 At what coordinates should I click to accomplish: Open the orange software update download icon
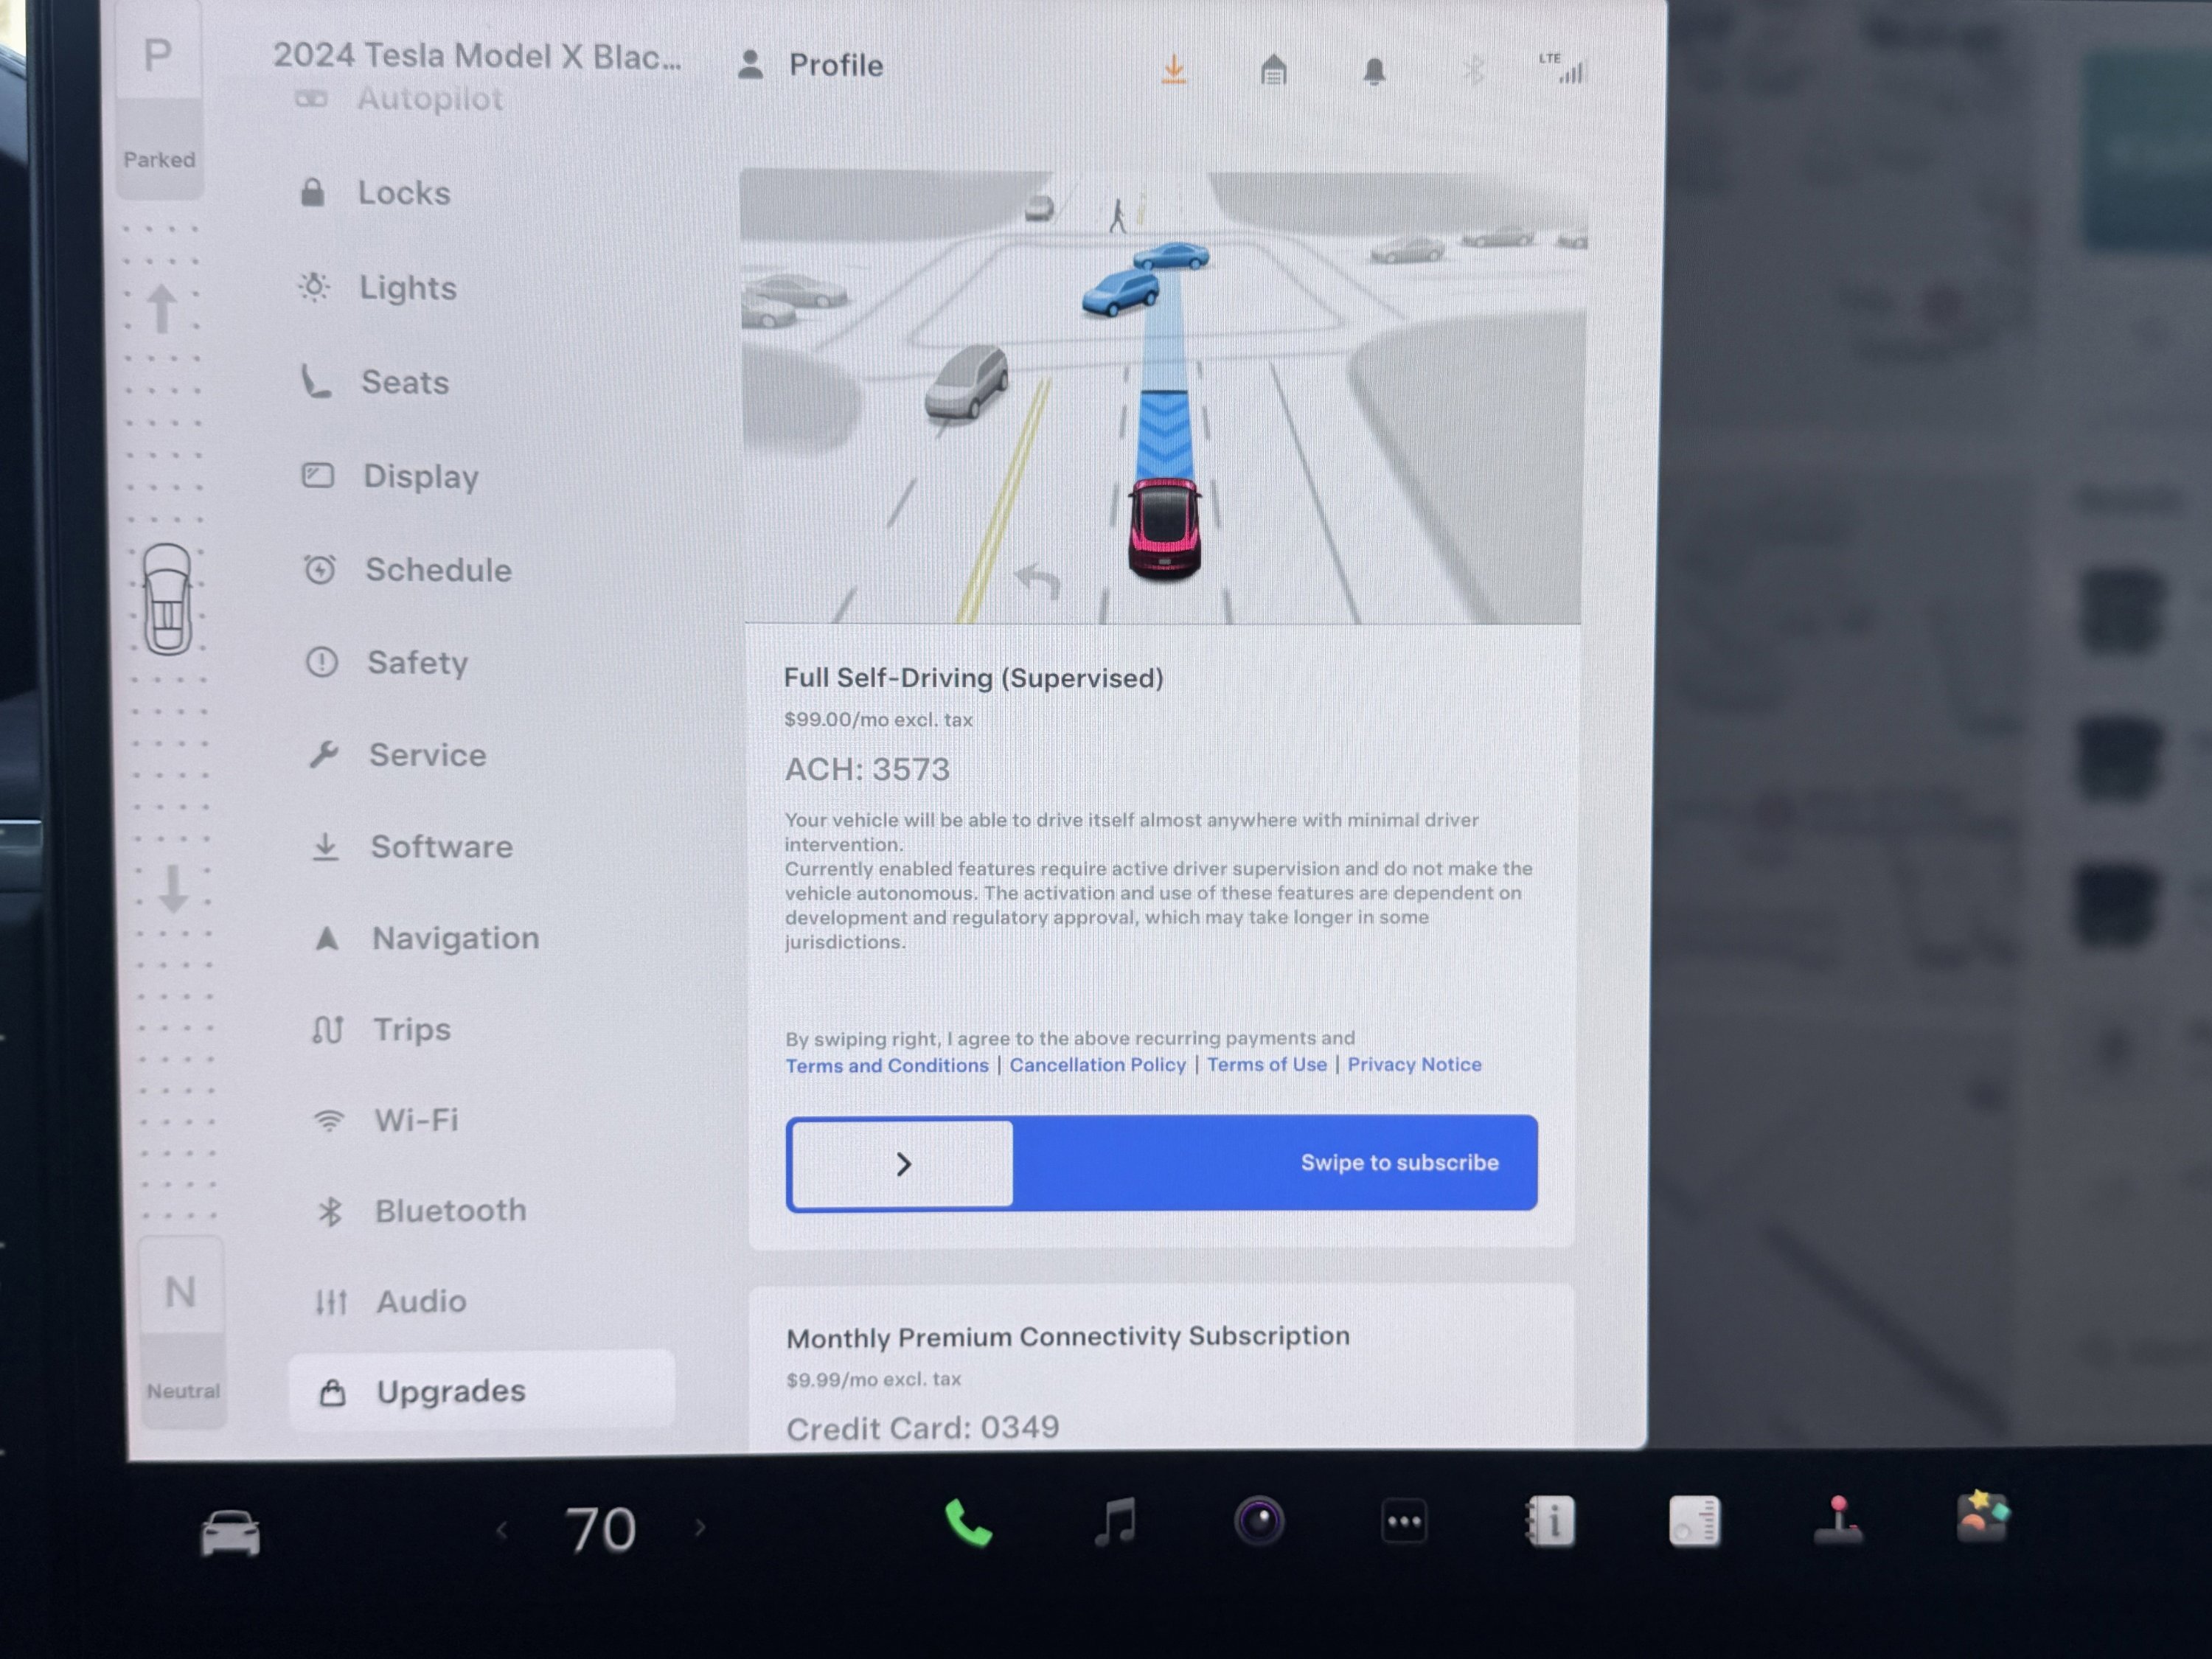pyautogui.click(x=1173, y=68)
